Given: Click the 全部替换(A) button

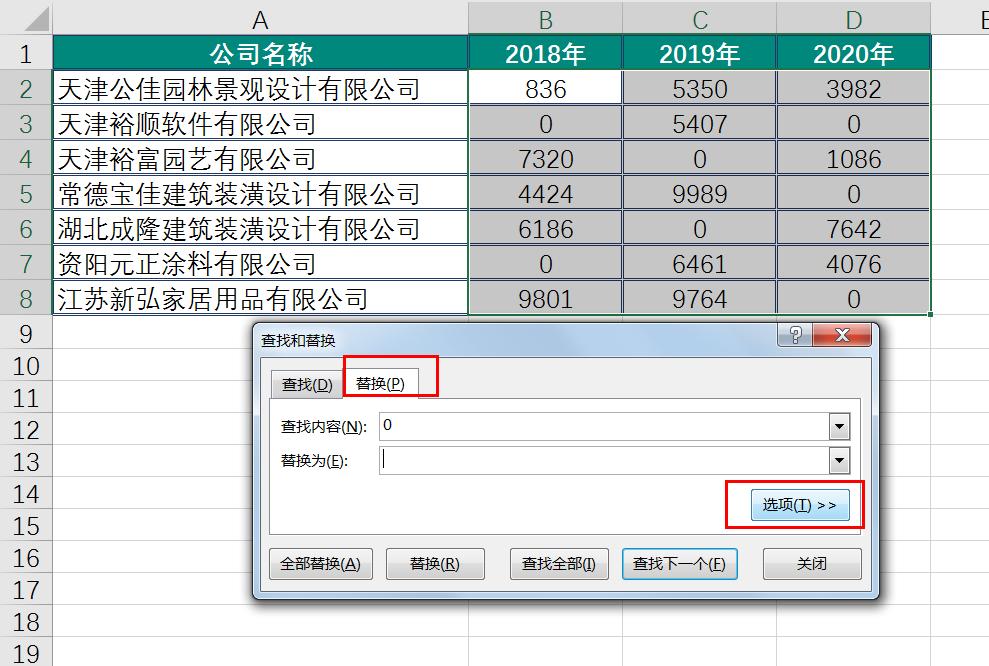Looking at the screenshot, I should [320, 563].
